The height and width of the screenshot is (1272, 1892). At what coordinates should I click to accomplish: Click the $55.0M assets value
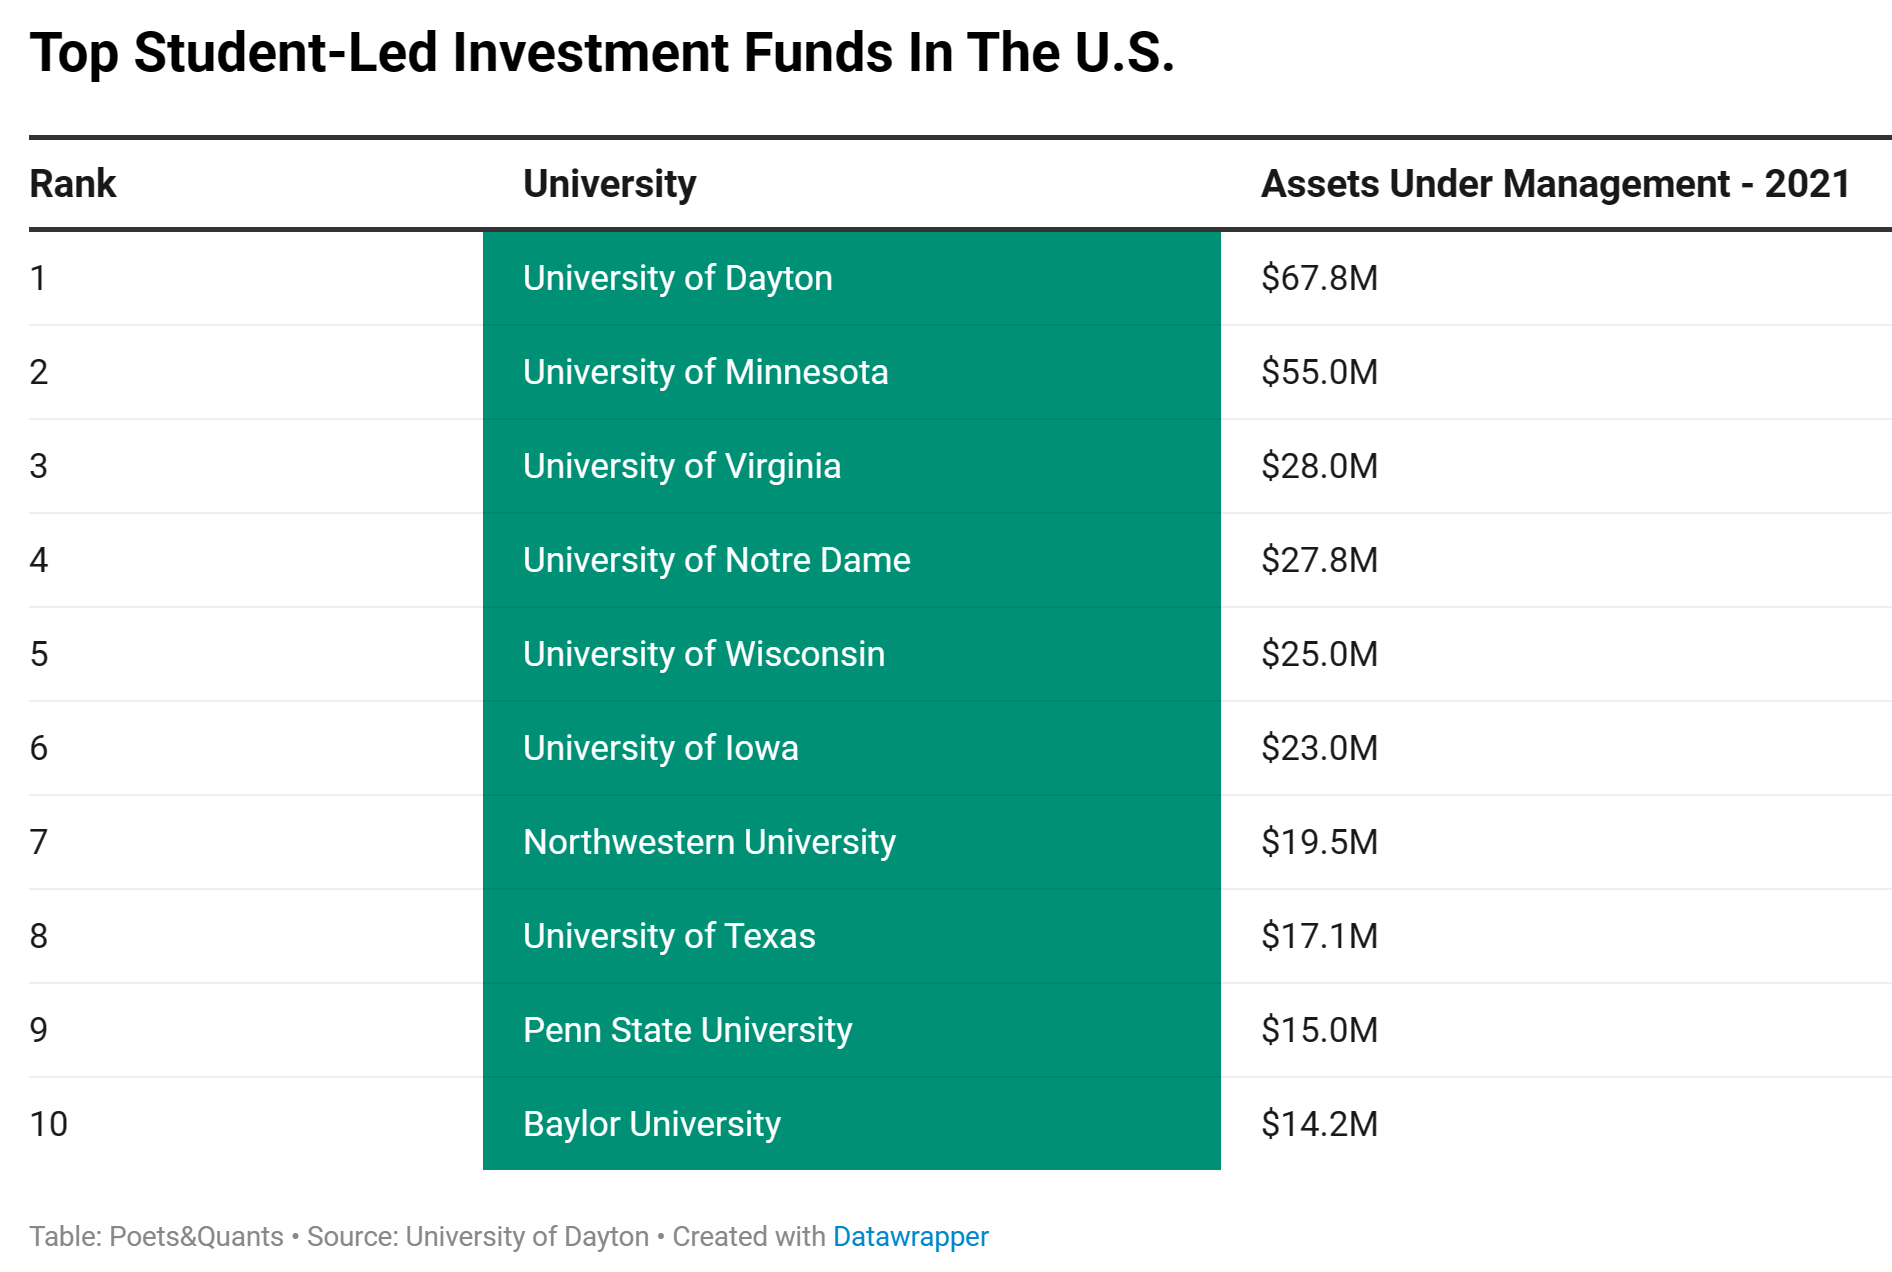(1319, 372)
